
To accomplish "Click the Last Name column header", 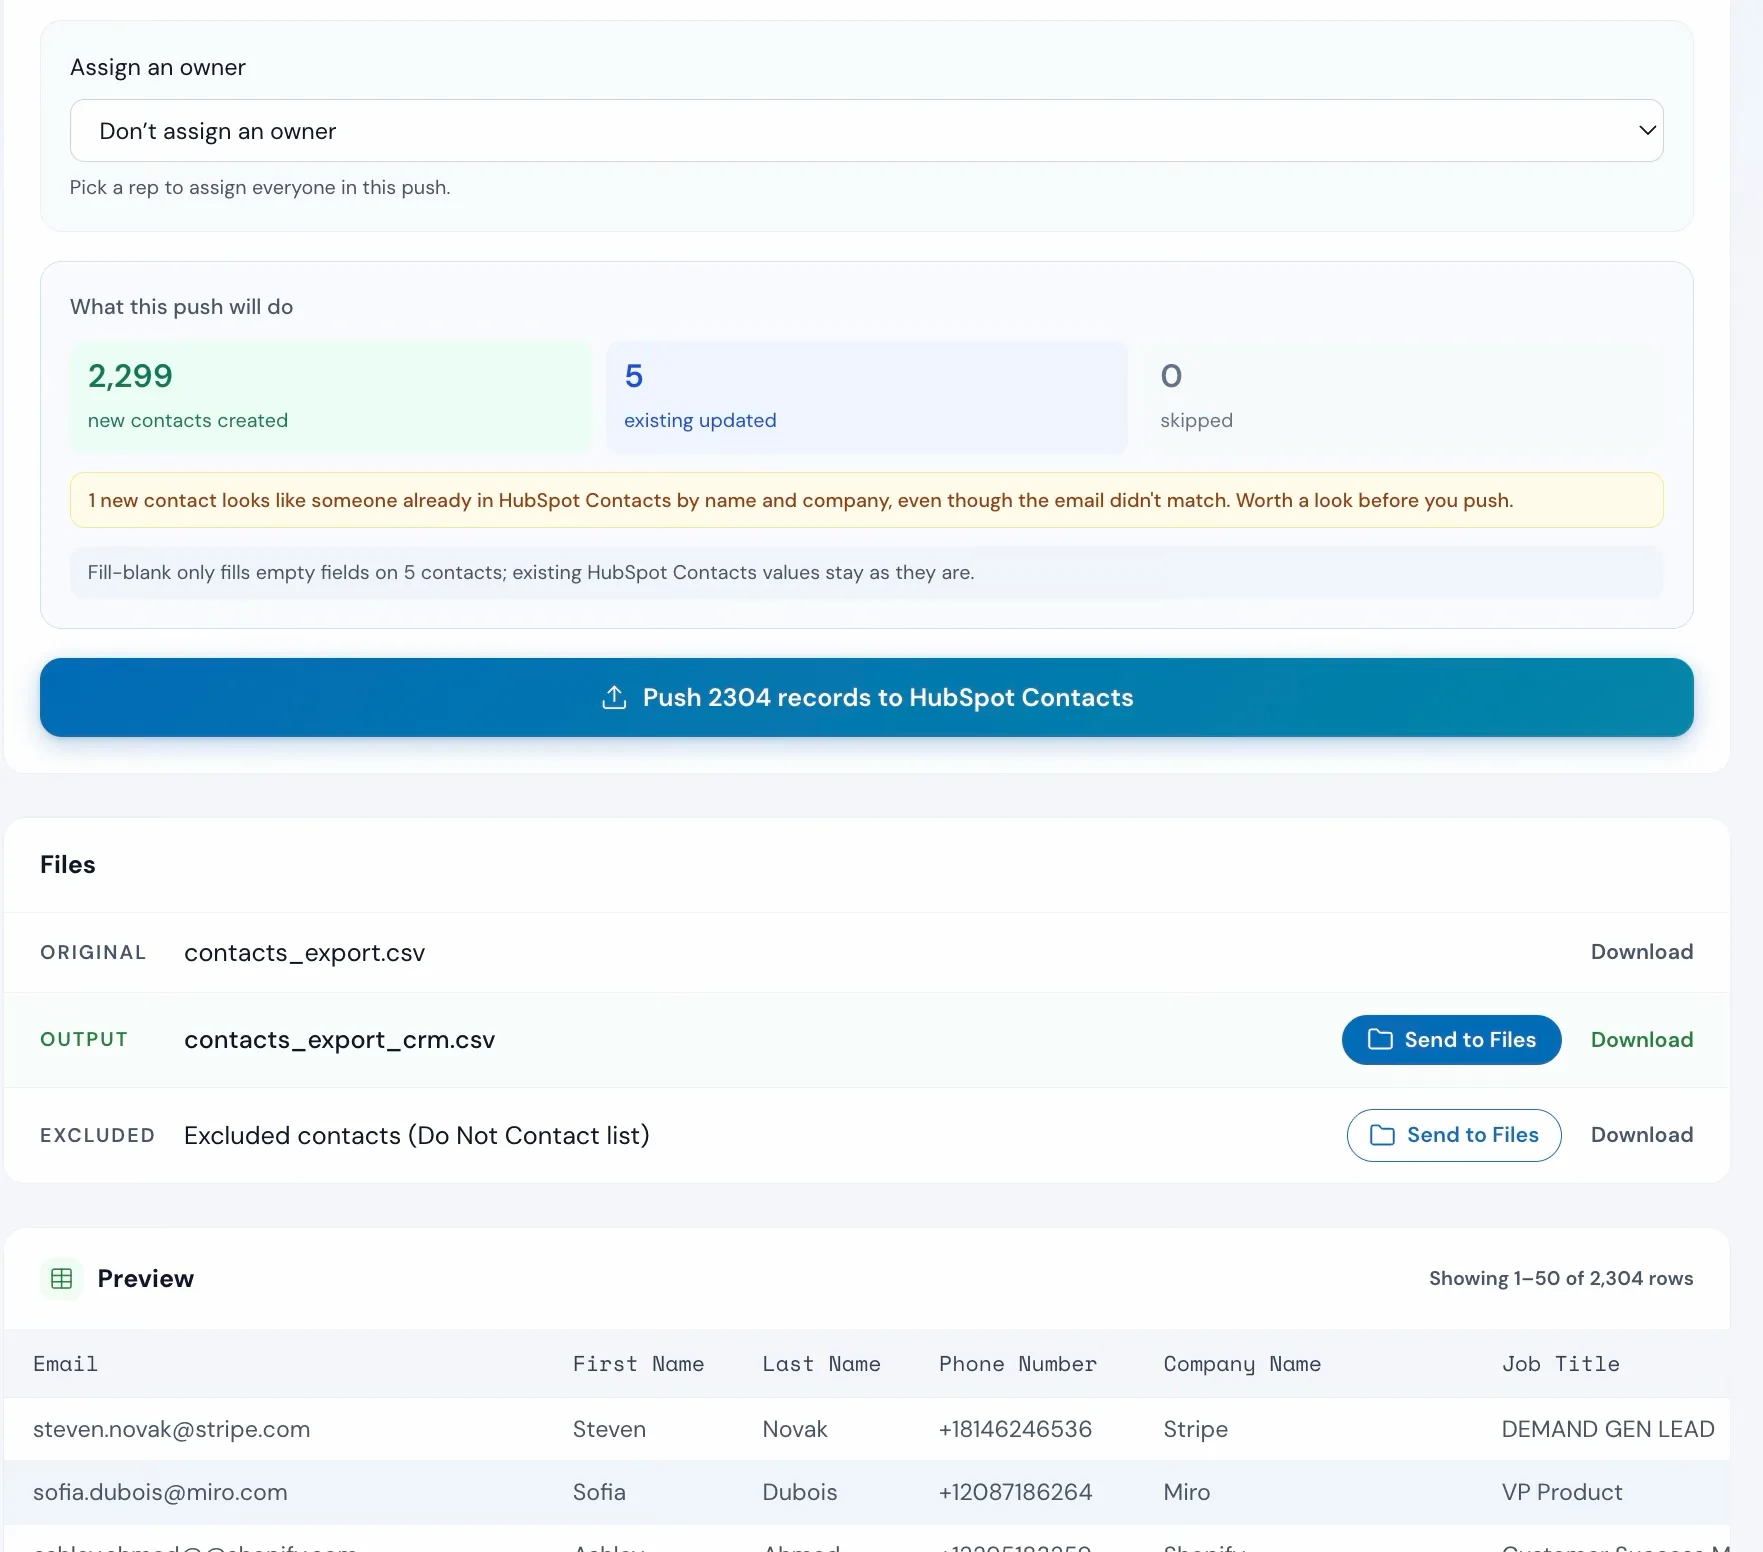I will pyautogui.click(x=821, y=1364).
